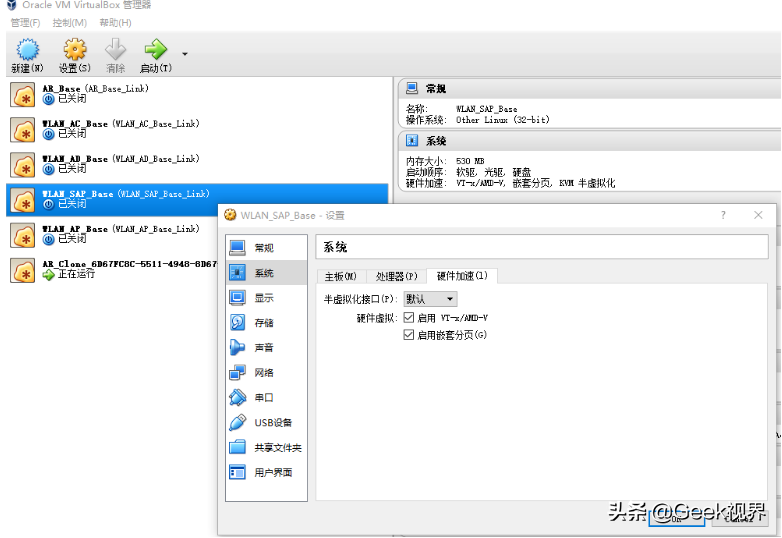Select the WLAN_AP_Base VM icon

[23, 235]
